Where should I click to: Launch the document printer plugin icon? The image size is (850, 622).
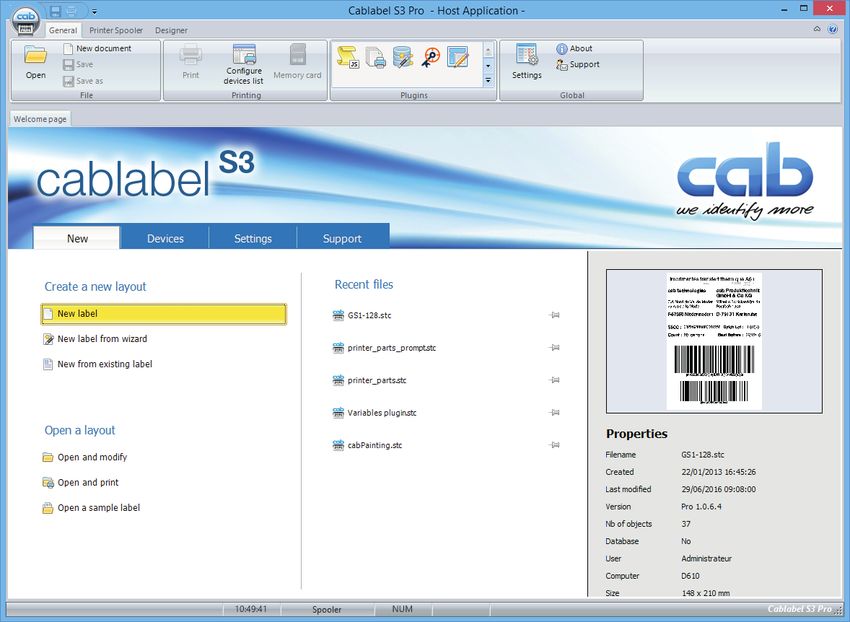coord(375,57)
